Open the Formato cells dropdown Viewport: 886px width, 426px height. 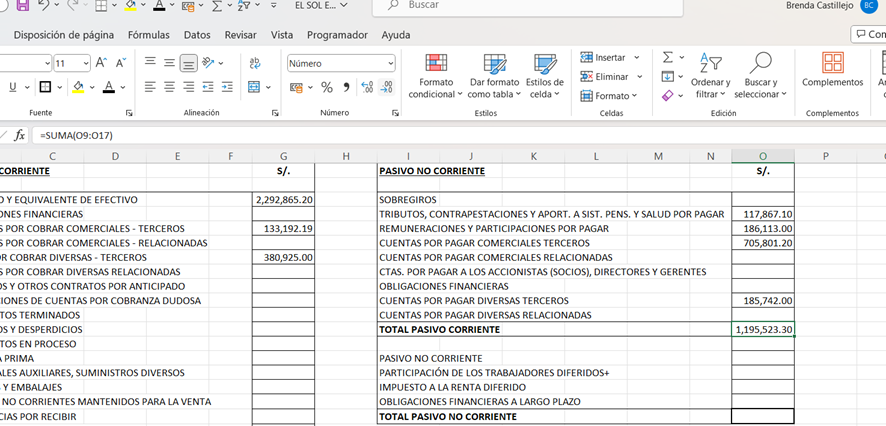(x=609, y=95)
